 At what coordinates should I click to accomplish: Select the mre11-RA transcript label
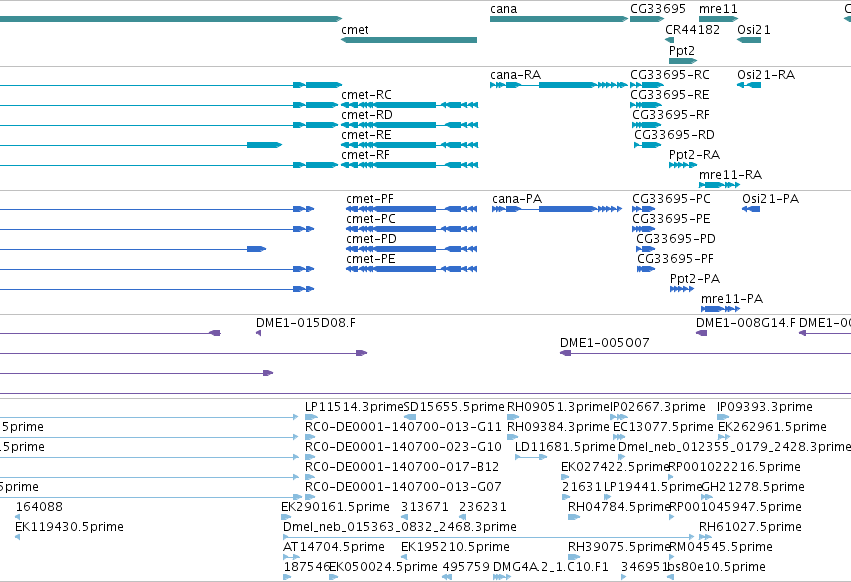pos(731,175)
